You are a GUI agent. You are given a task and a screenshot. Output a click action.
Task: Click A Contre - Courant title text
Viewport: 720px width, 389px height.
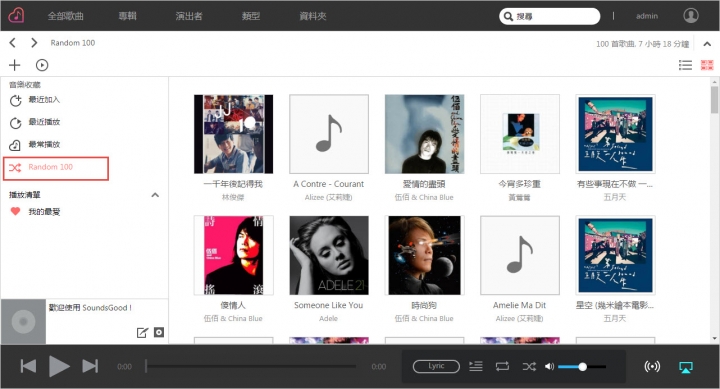point(329,184)
